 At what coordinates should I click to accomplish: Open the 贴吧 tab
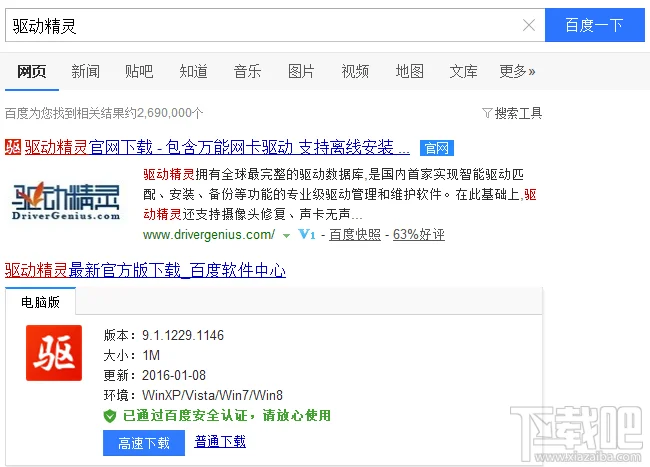[x=139, y=72]
